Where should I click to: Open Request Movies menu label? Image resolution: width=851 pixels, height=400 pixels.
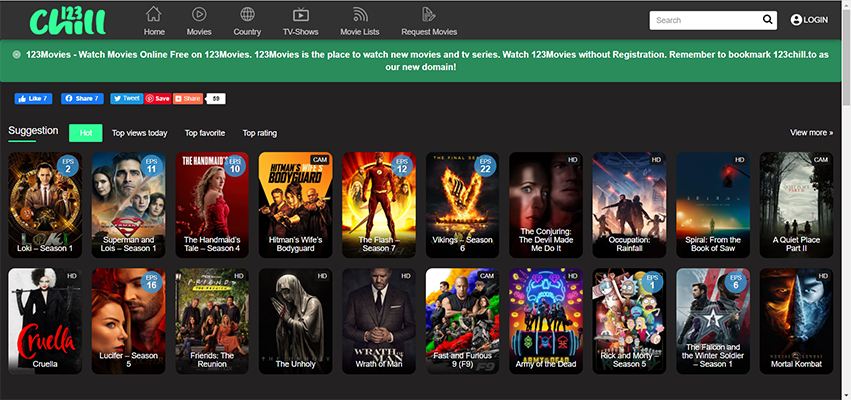(429, 32)
